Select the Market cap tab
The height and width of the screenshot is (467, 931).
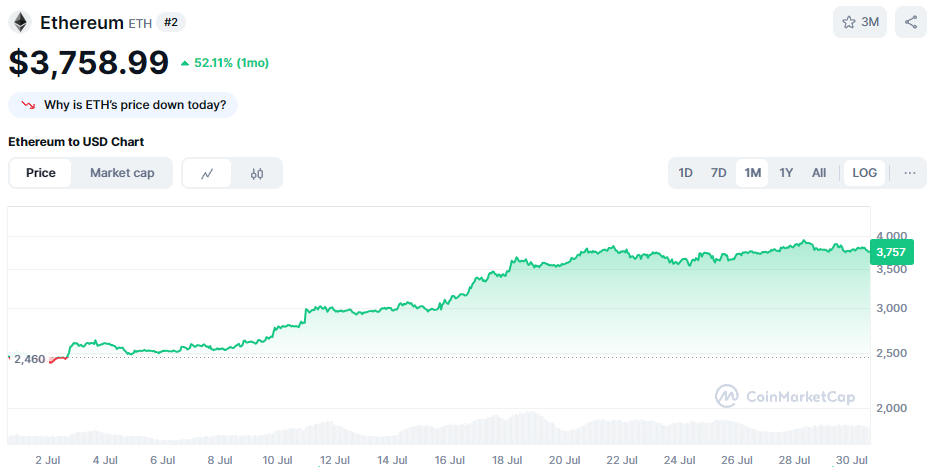pos(122,173)
